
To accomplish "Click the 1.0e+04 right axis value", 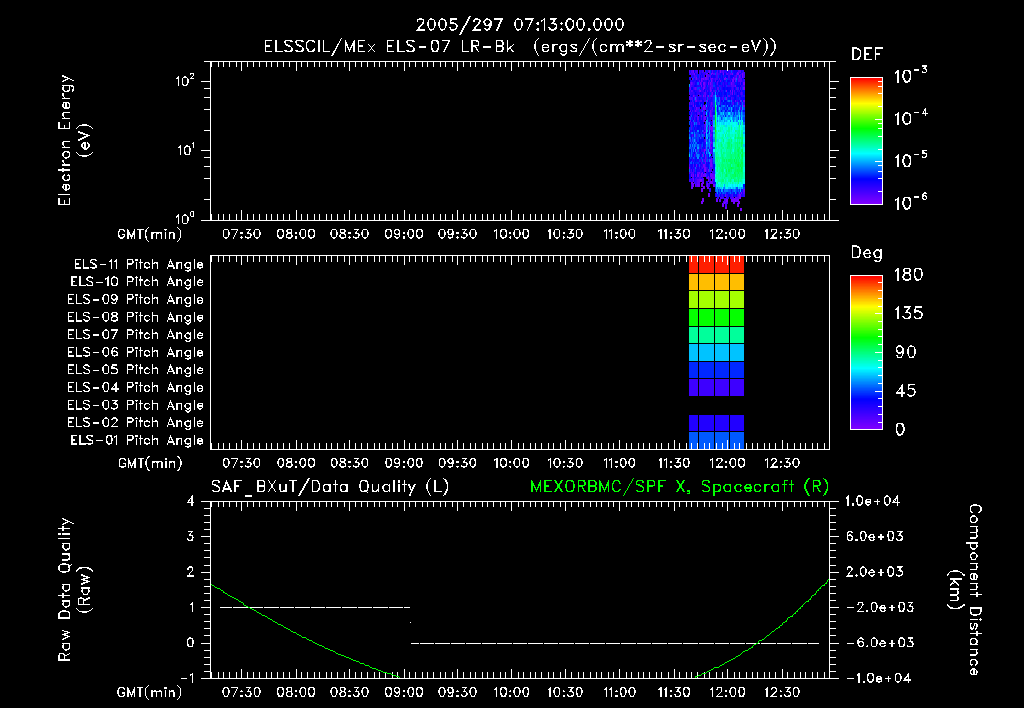I will 872,501.
